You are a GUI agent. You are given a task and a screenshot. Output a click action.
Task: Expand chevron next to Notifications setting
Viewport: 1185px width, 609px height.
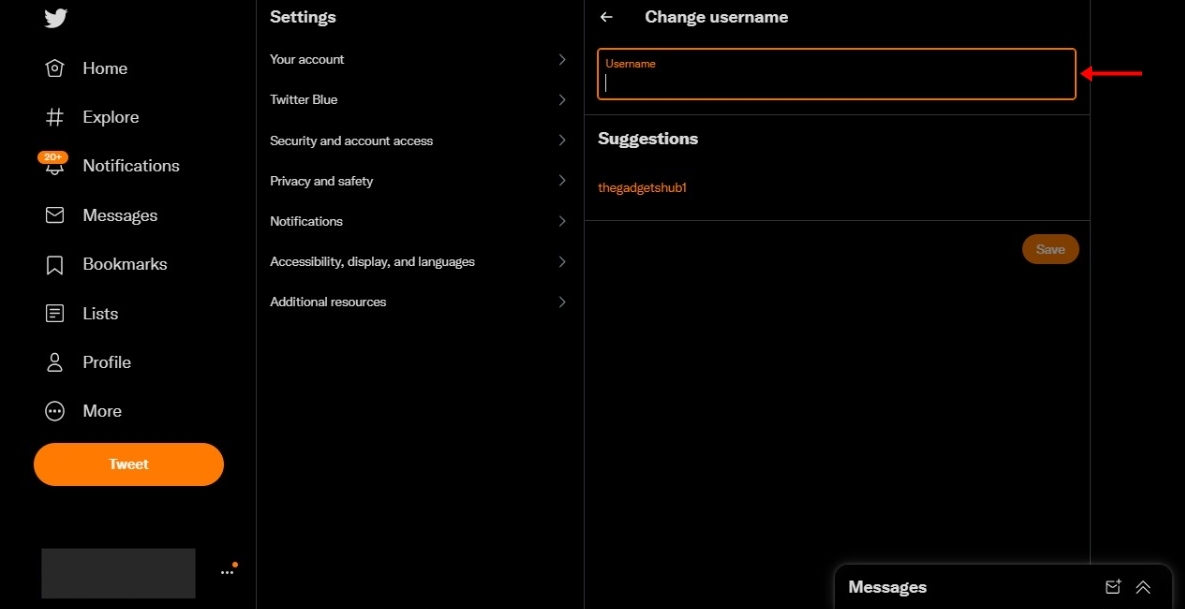click(x=562, y=221)
